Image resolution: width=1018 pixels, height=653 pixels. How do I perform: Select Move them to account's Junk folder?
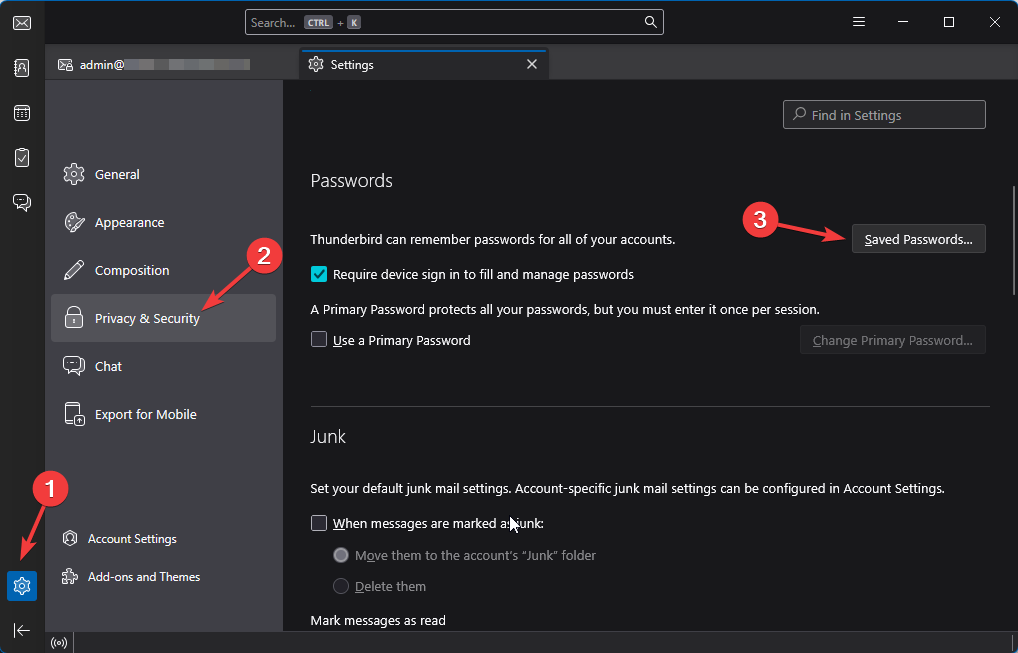click(x=341, y=555)
